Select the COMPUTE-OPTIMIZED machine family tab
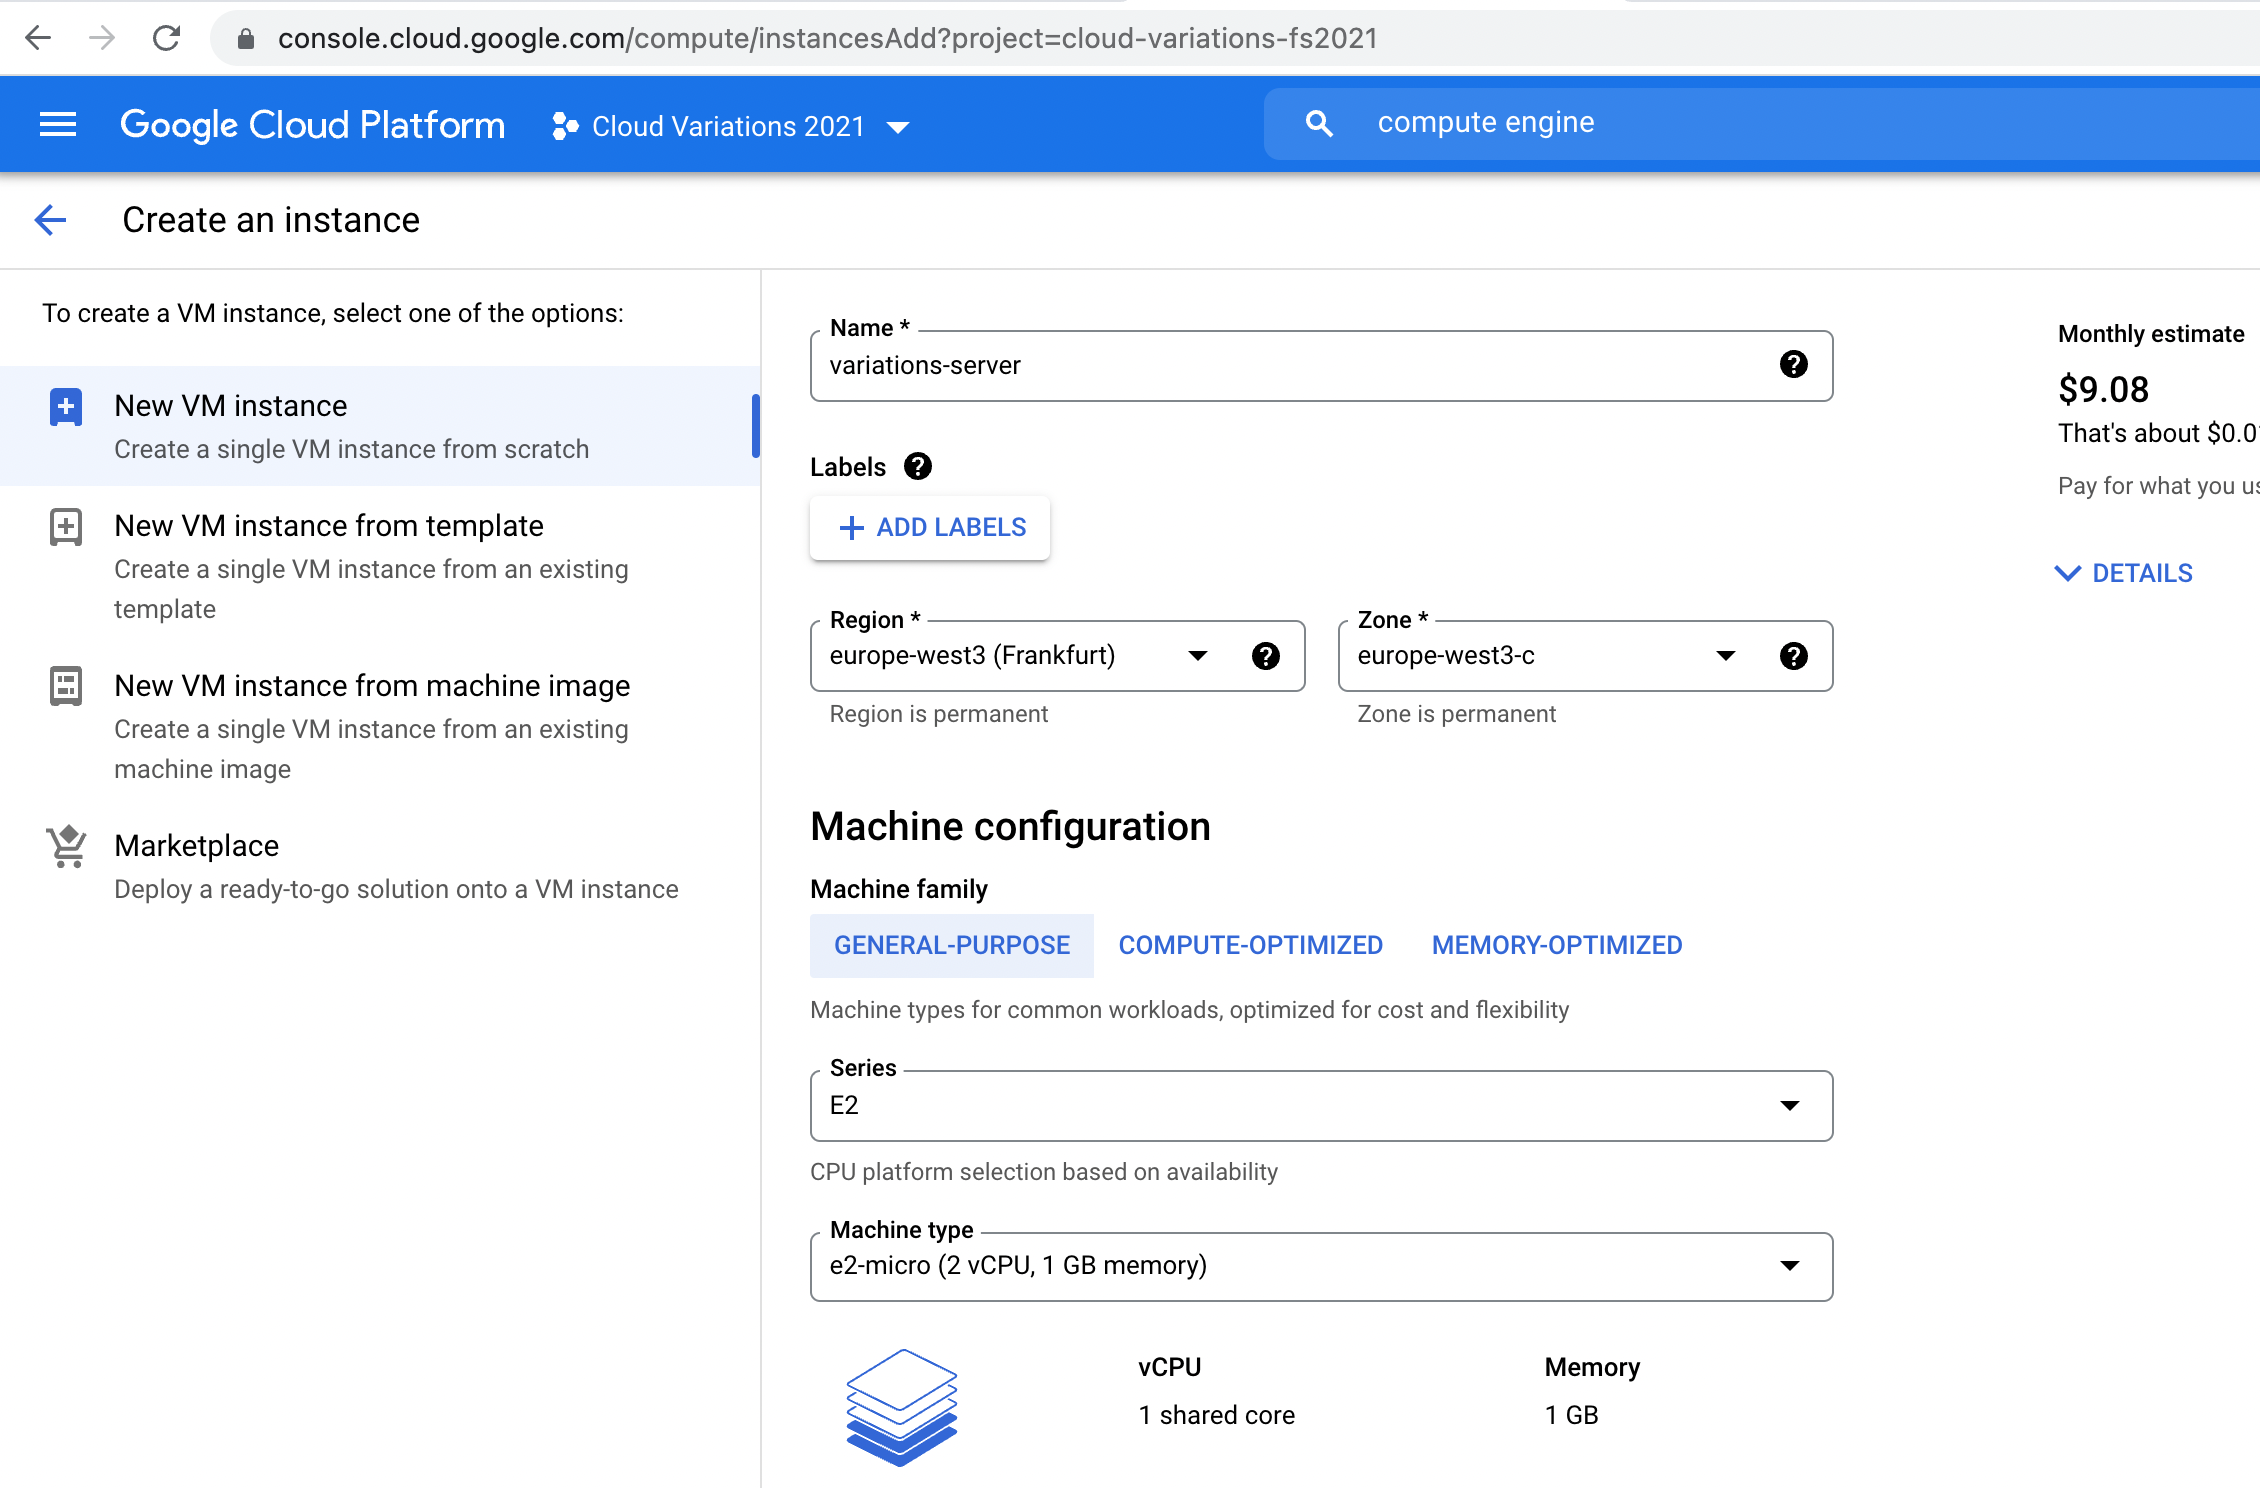This screenshot has height=1488, width=2260. point(1250,945)
